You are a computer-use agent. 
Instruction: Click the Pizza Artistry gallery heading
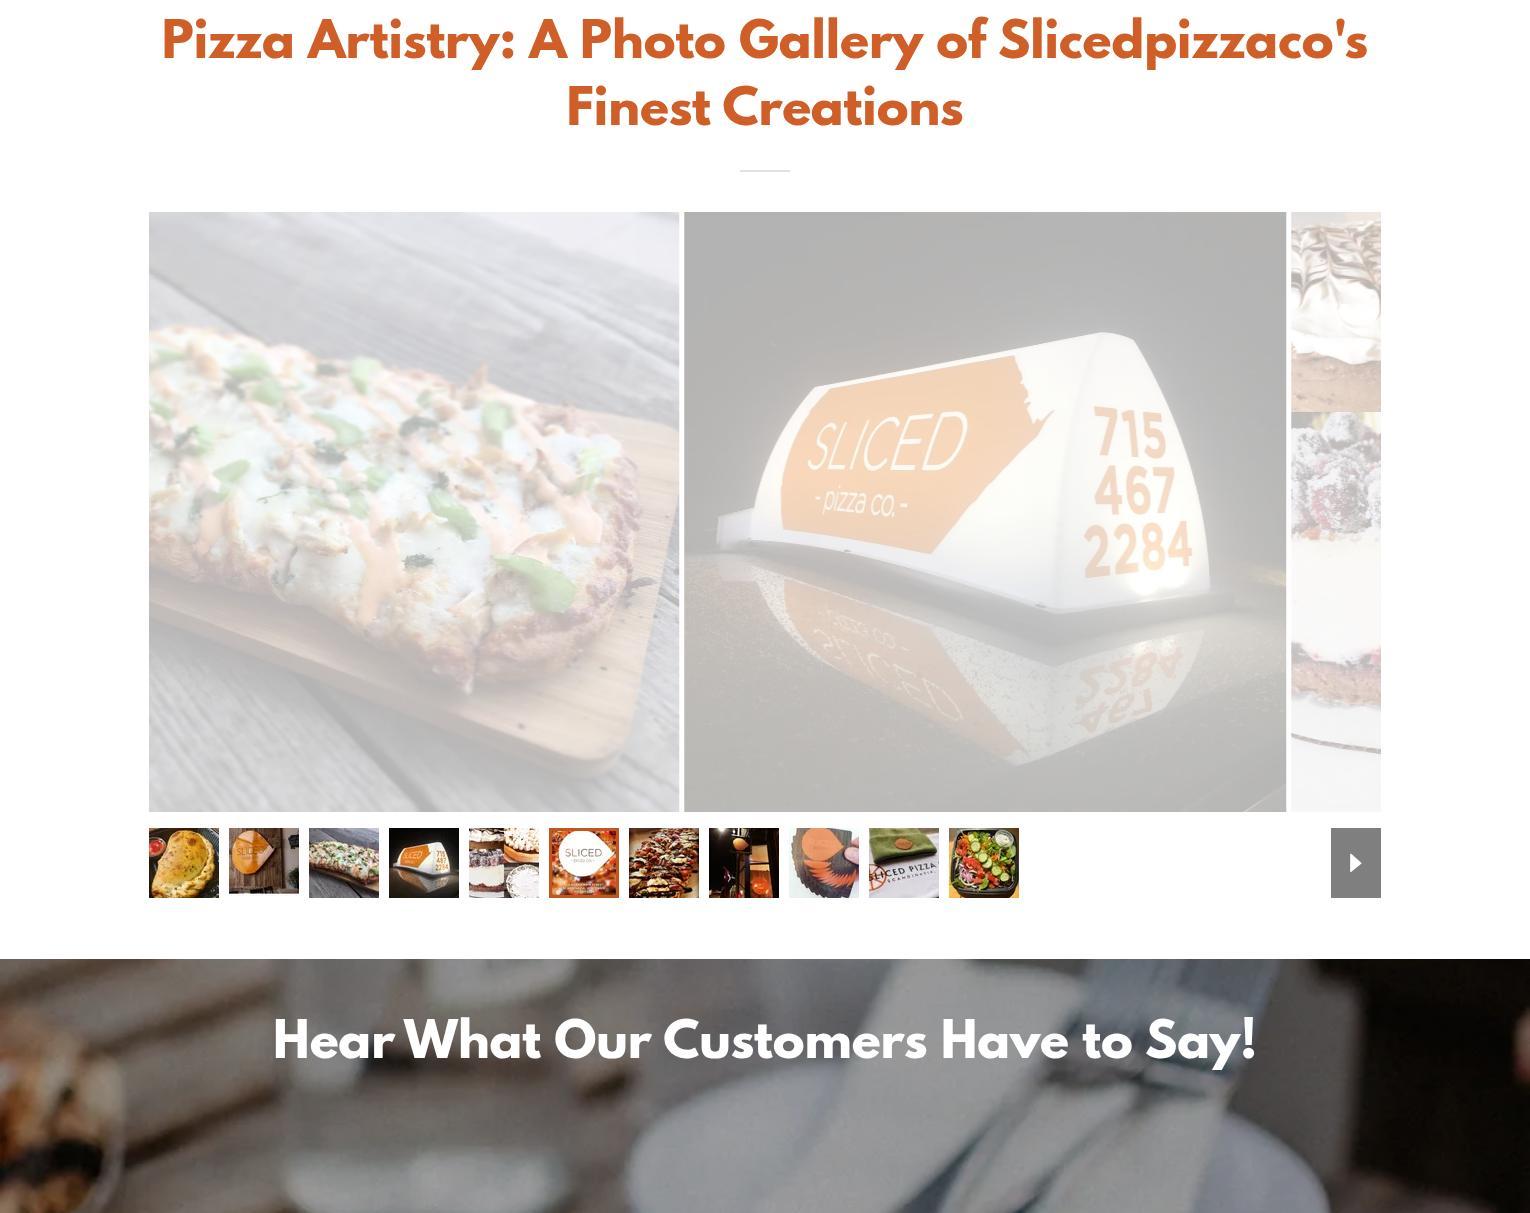pyautogui.click(x=764, y=75)
